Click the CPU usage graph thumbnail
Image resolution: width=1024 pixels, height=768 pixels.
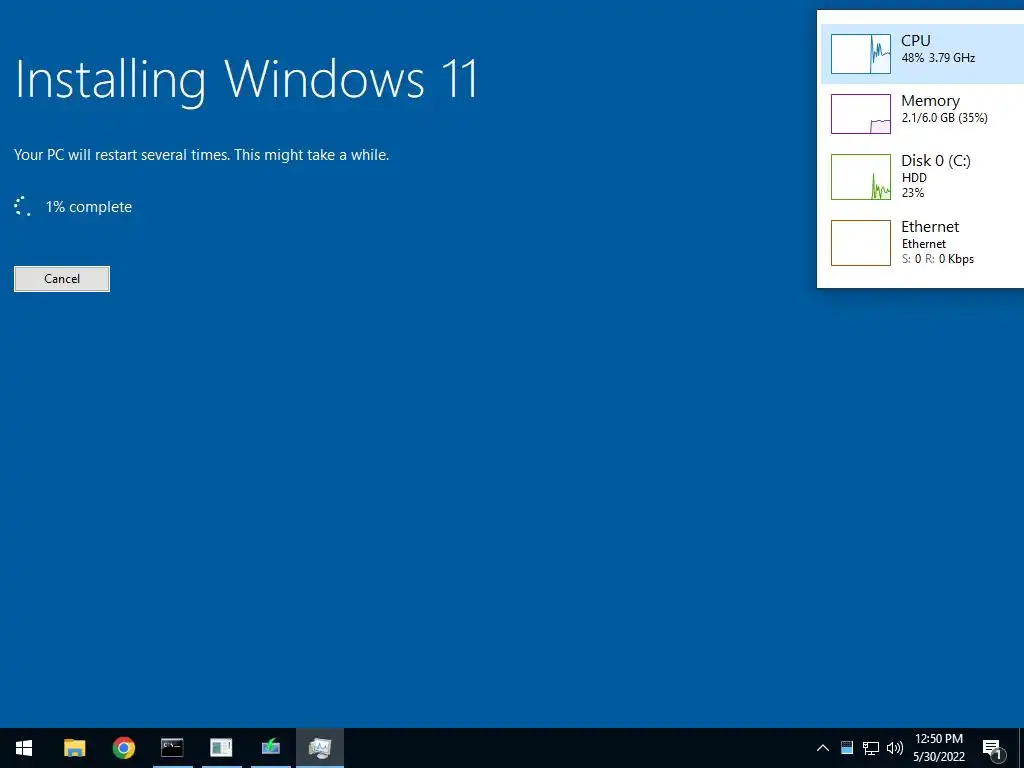pyautogui.click(x=861, y=54)
